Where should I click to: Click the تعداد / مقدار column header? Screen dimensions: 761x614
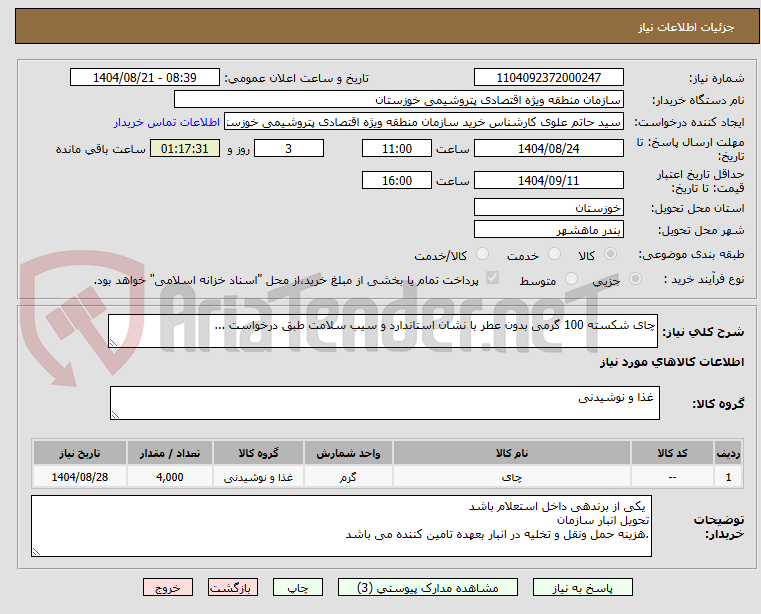click(170, 453)
